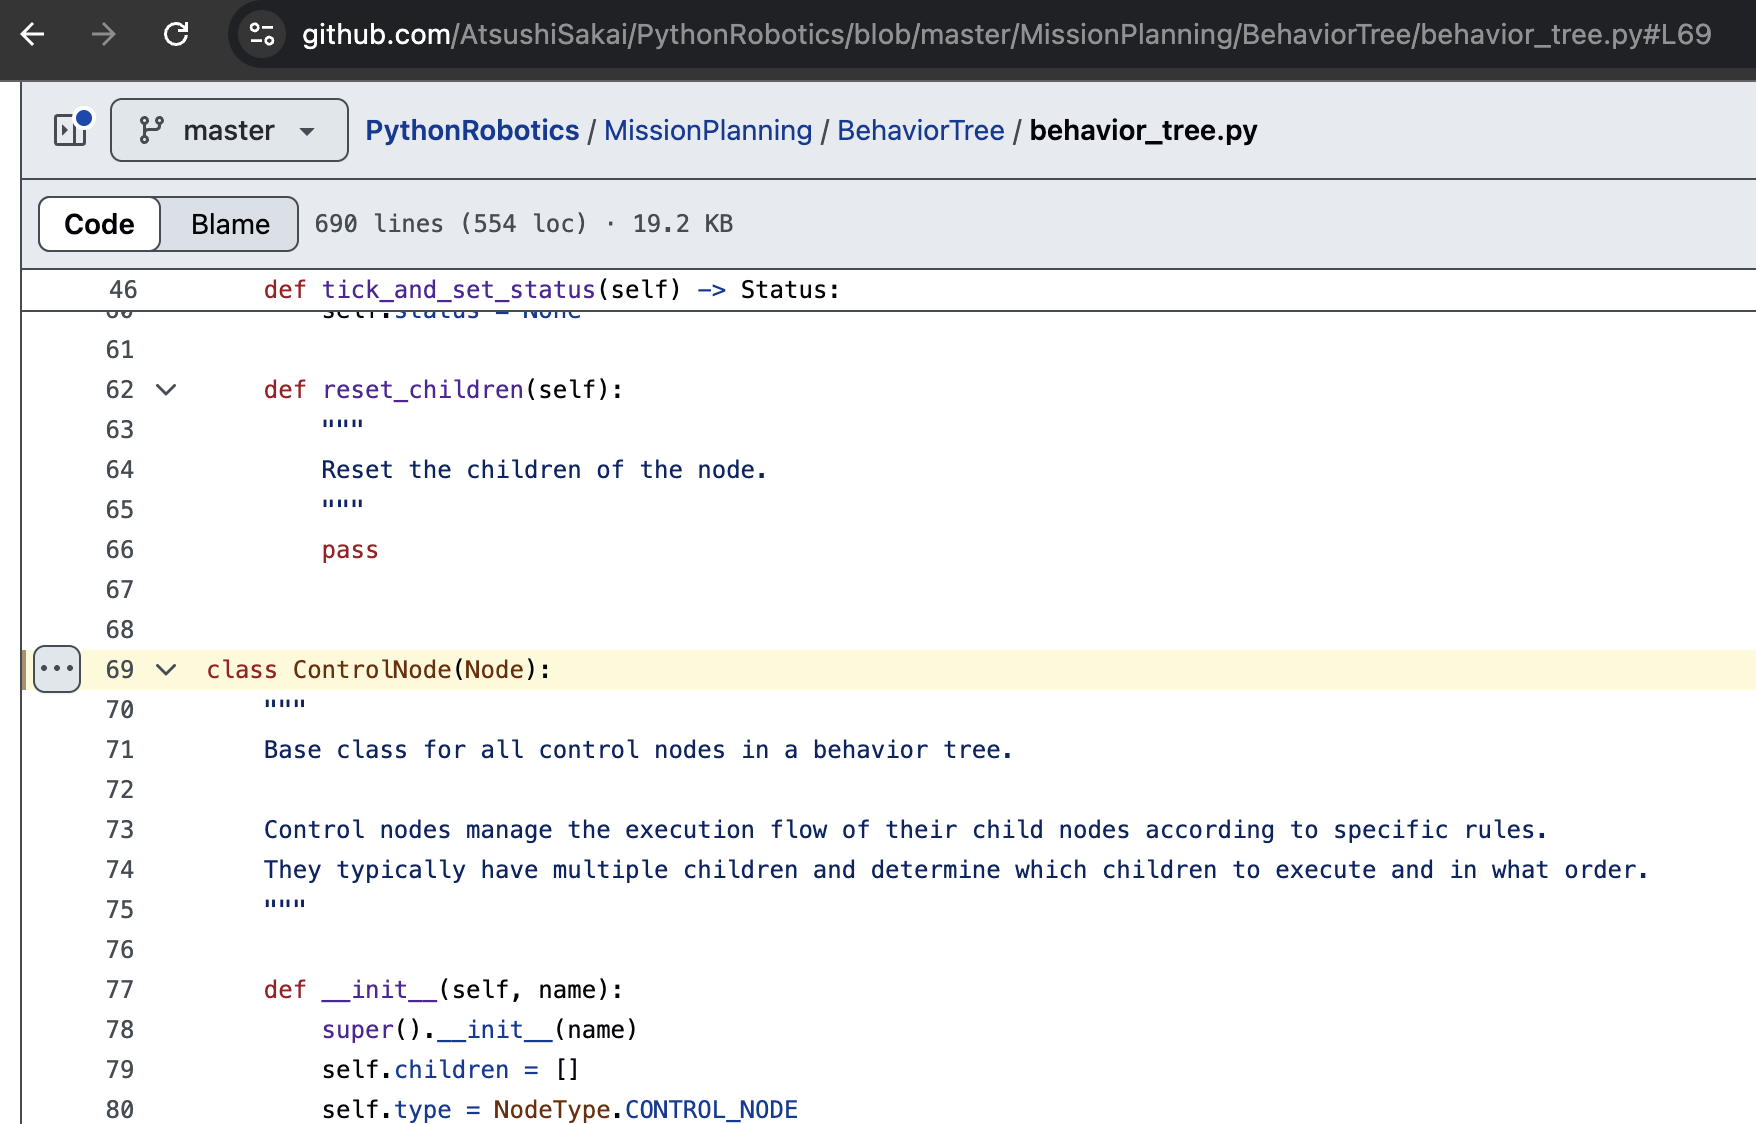Expand the file tree side panel
The height and width of the screenshot is (1124, 1756).
click(x=71, y=130)
